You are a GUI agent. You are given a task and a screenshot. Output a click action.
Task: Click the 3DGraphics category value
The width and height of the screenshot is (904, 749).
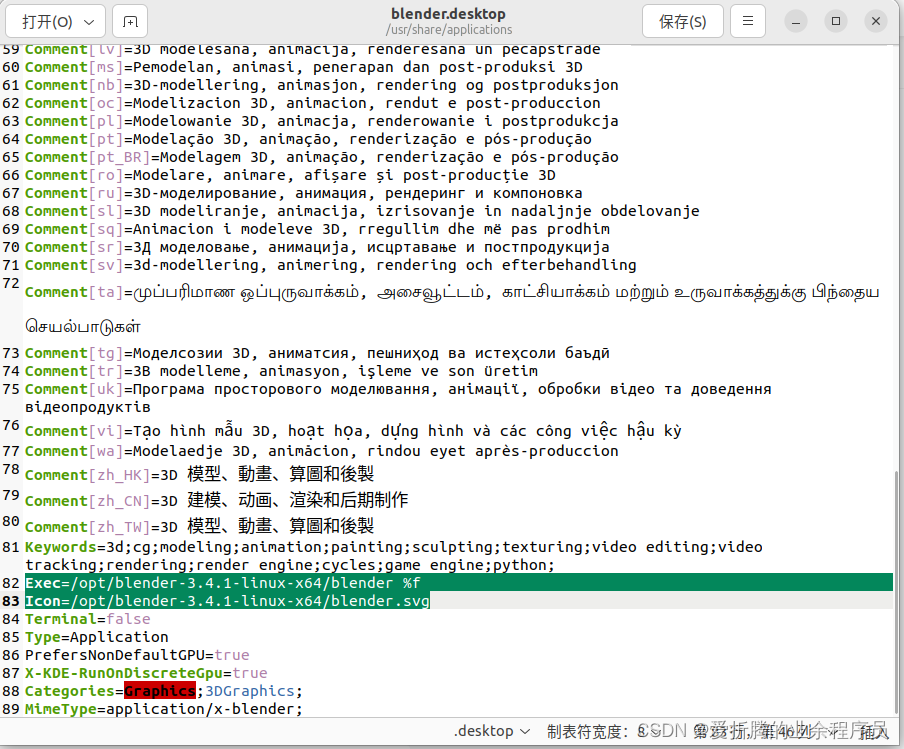(250, 691)
